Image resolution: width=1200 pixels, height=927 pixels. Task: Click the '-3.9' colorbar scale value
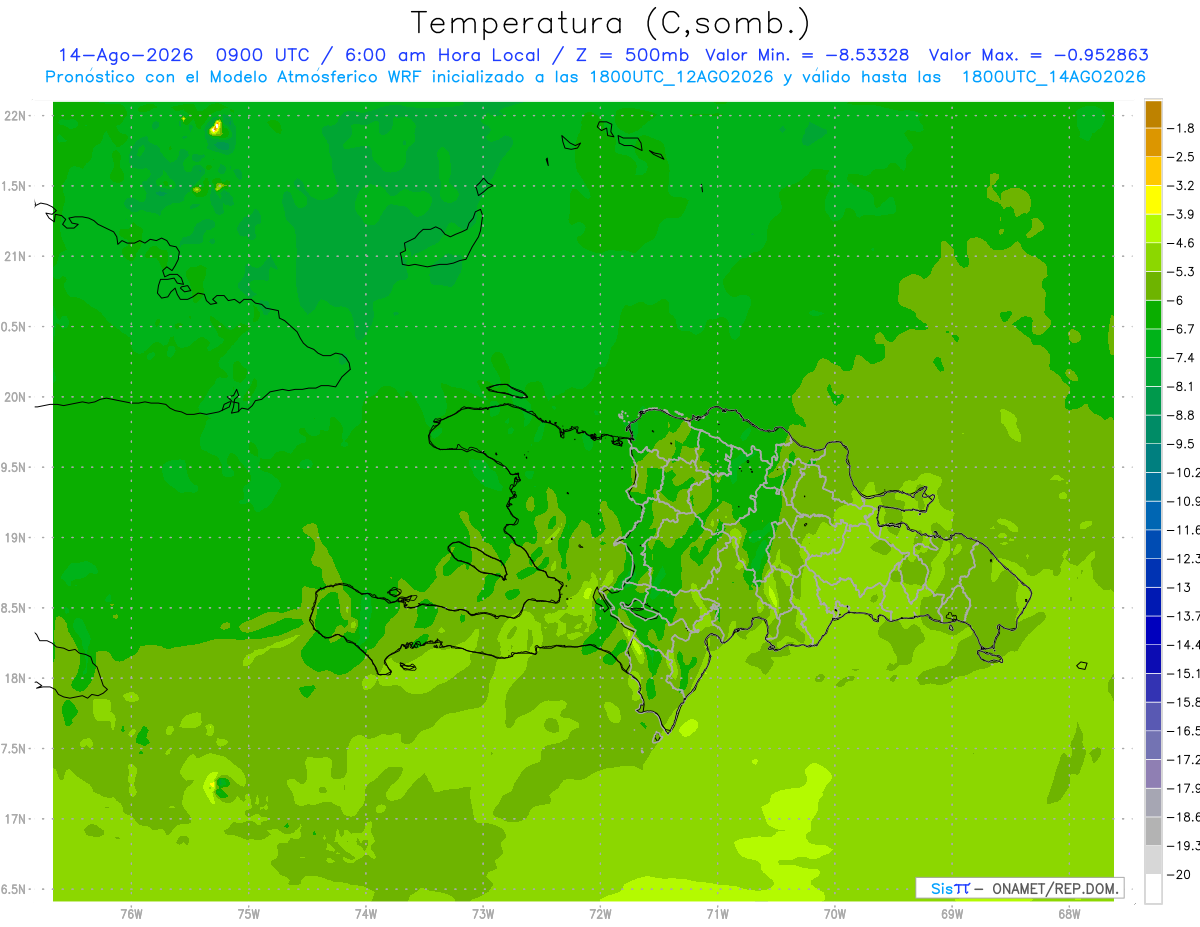[1182, 214]
